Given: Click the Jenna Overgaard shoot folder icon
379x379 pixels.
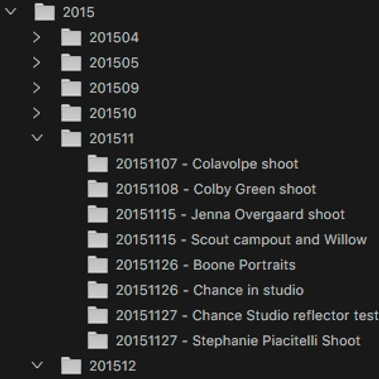Looking at the screenshot, I should (98, 214).
